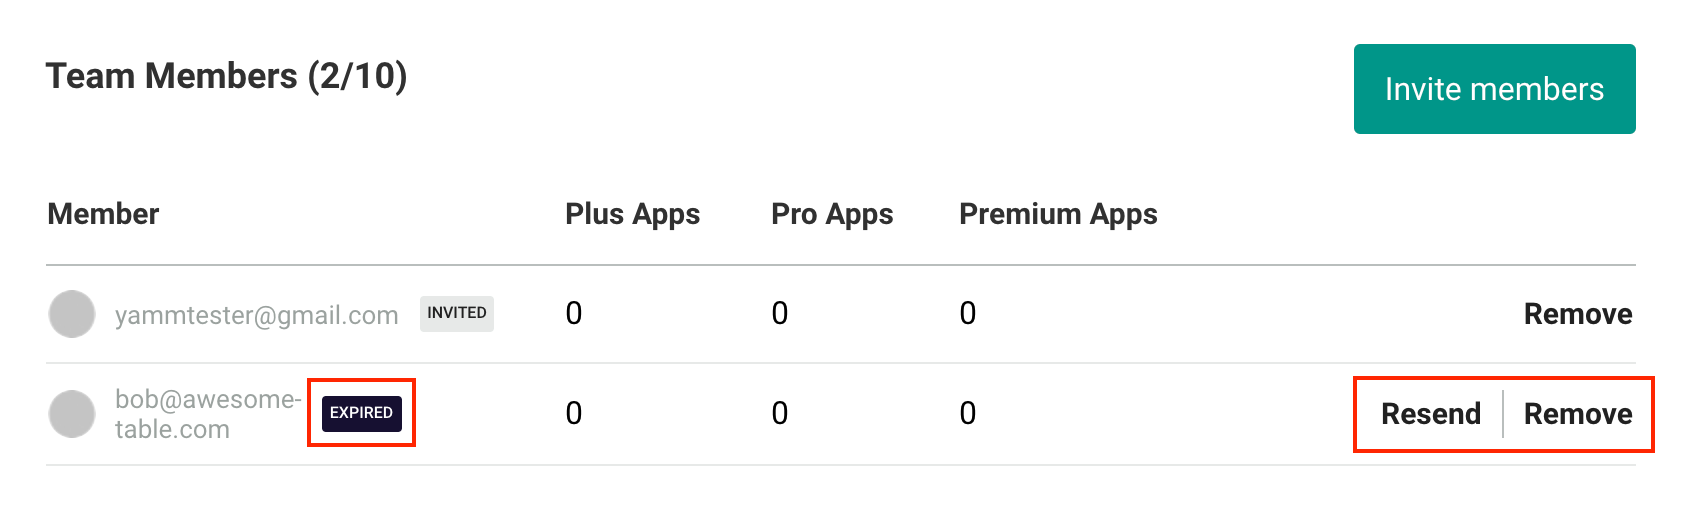Select the yammtester@gmail.com email text
The image size is (1690, 518).
tap(257, 315)
